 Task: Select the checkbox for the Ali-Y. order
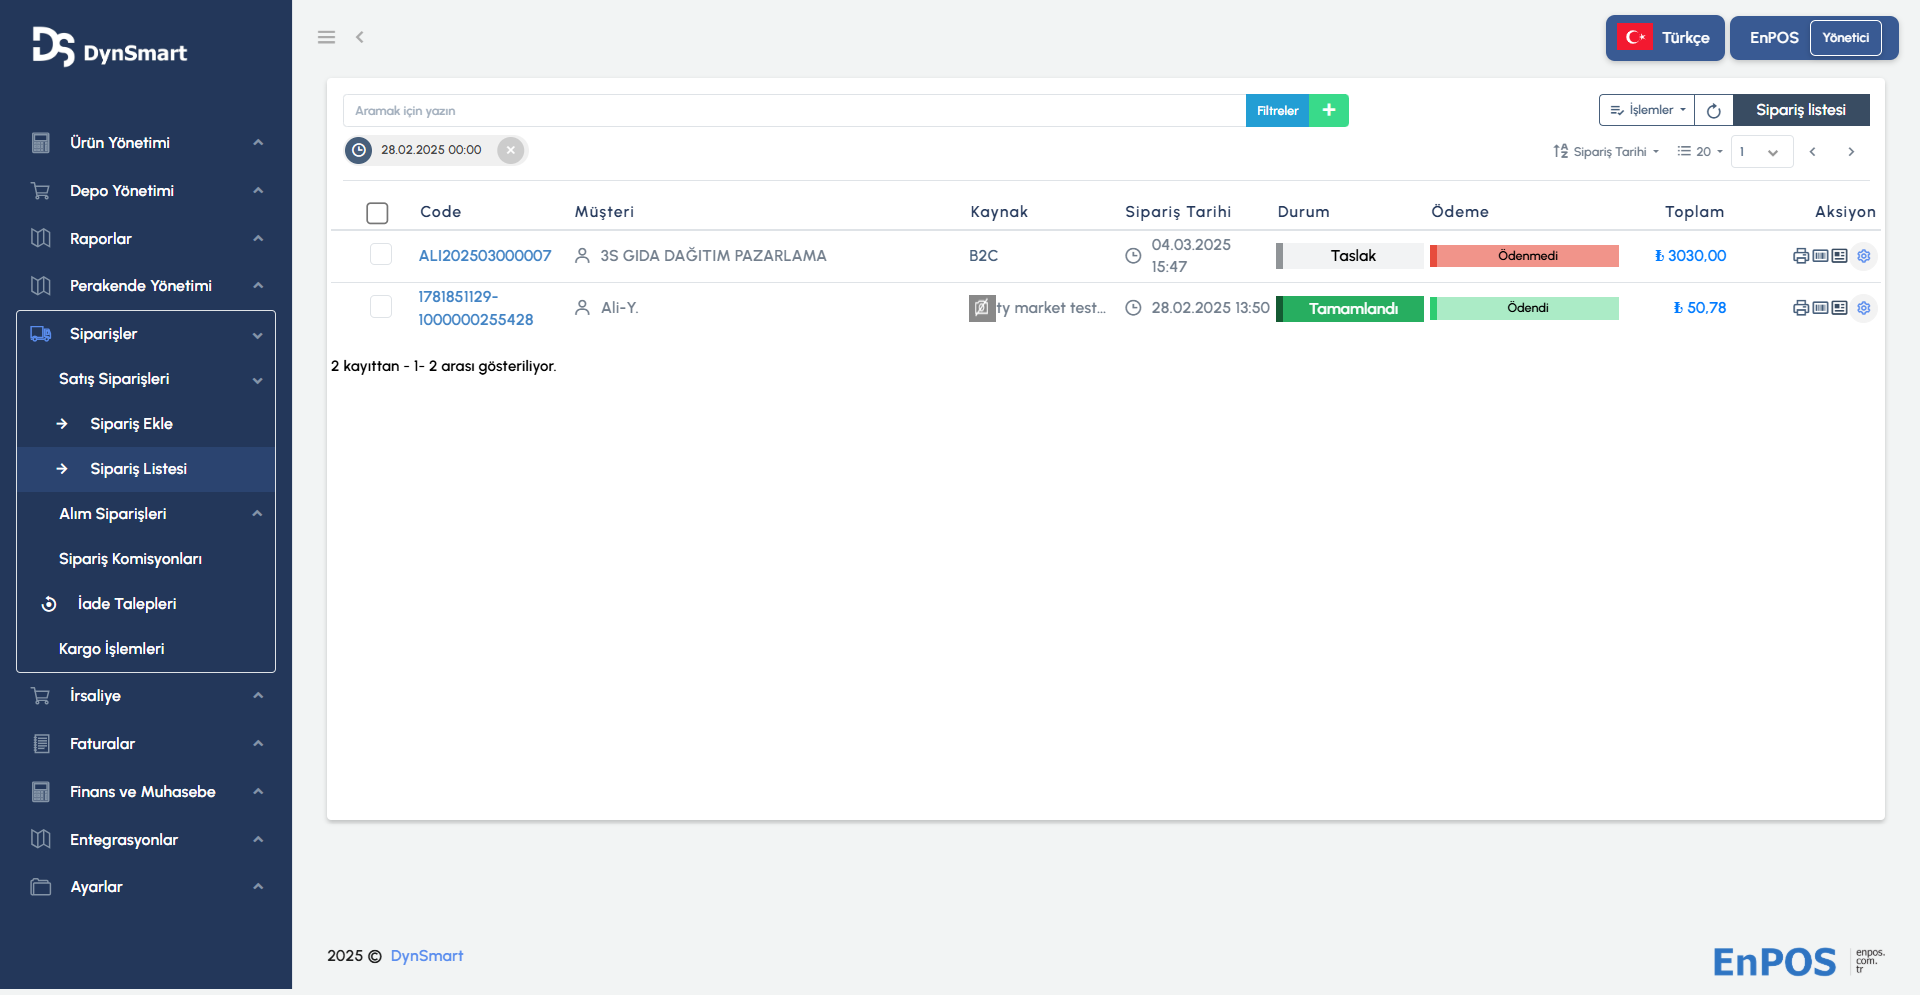coord(381,307)
